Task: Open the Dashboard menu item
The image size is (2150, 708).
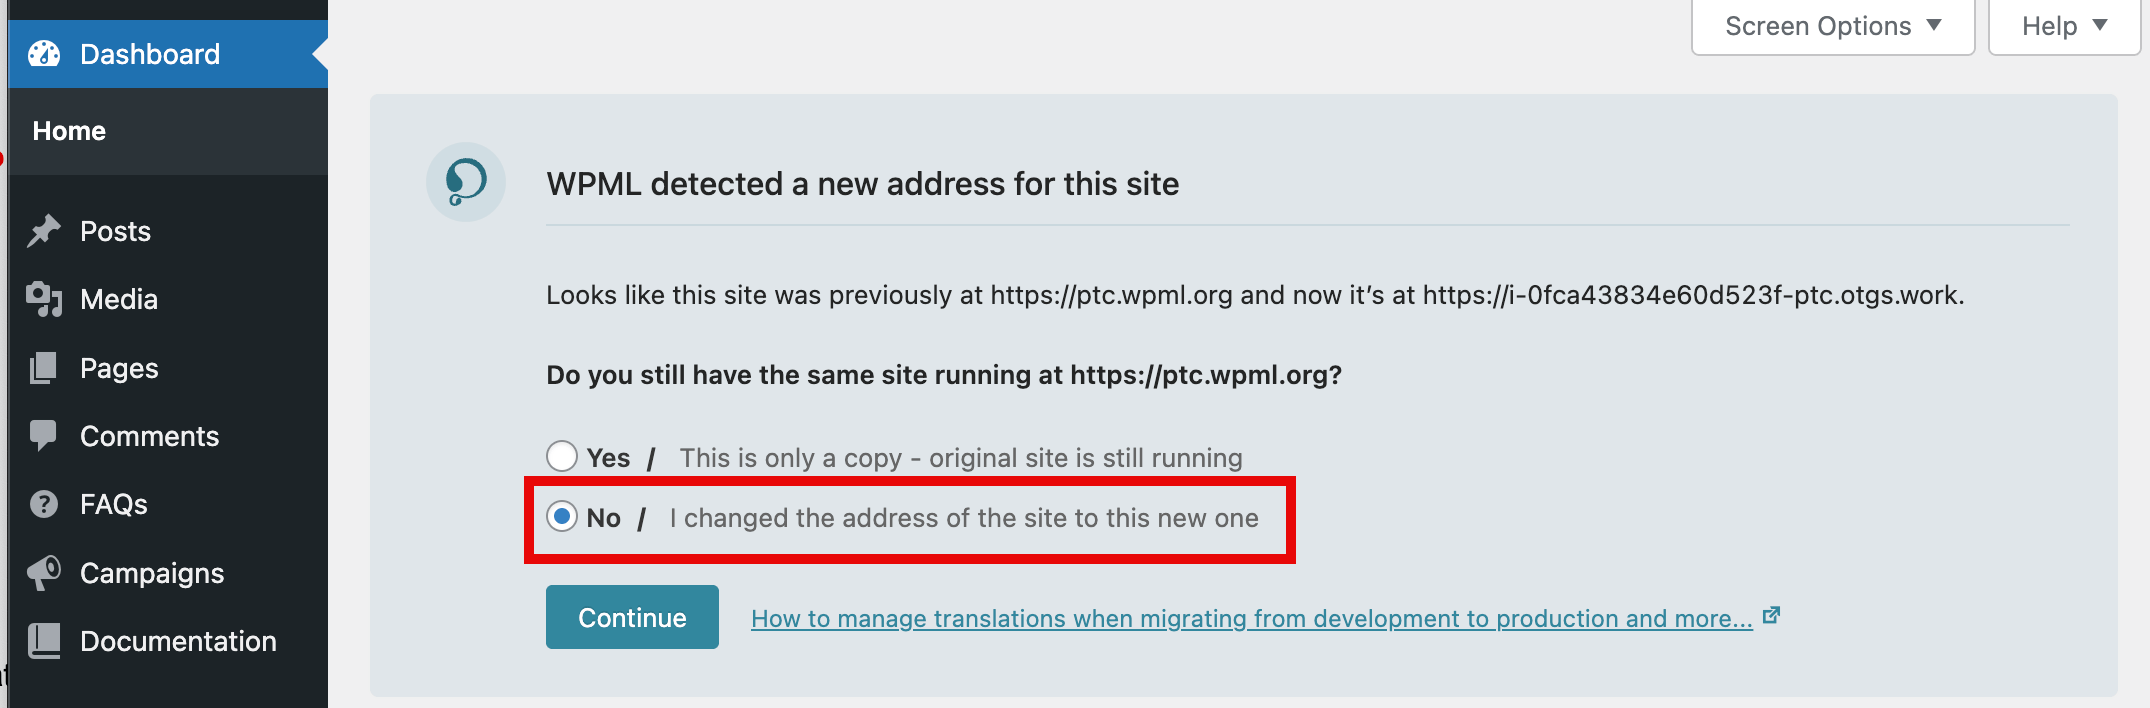Action: point(168,54)
